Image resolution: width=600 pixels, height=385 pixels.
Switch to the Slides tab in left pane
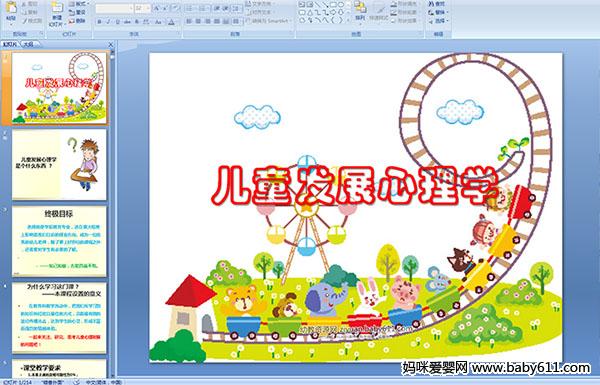[10, 44]
